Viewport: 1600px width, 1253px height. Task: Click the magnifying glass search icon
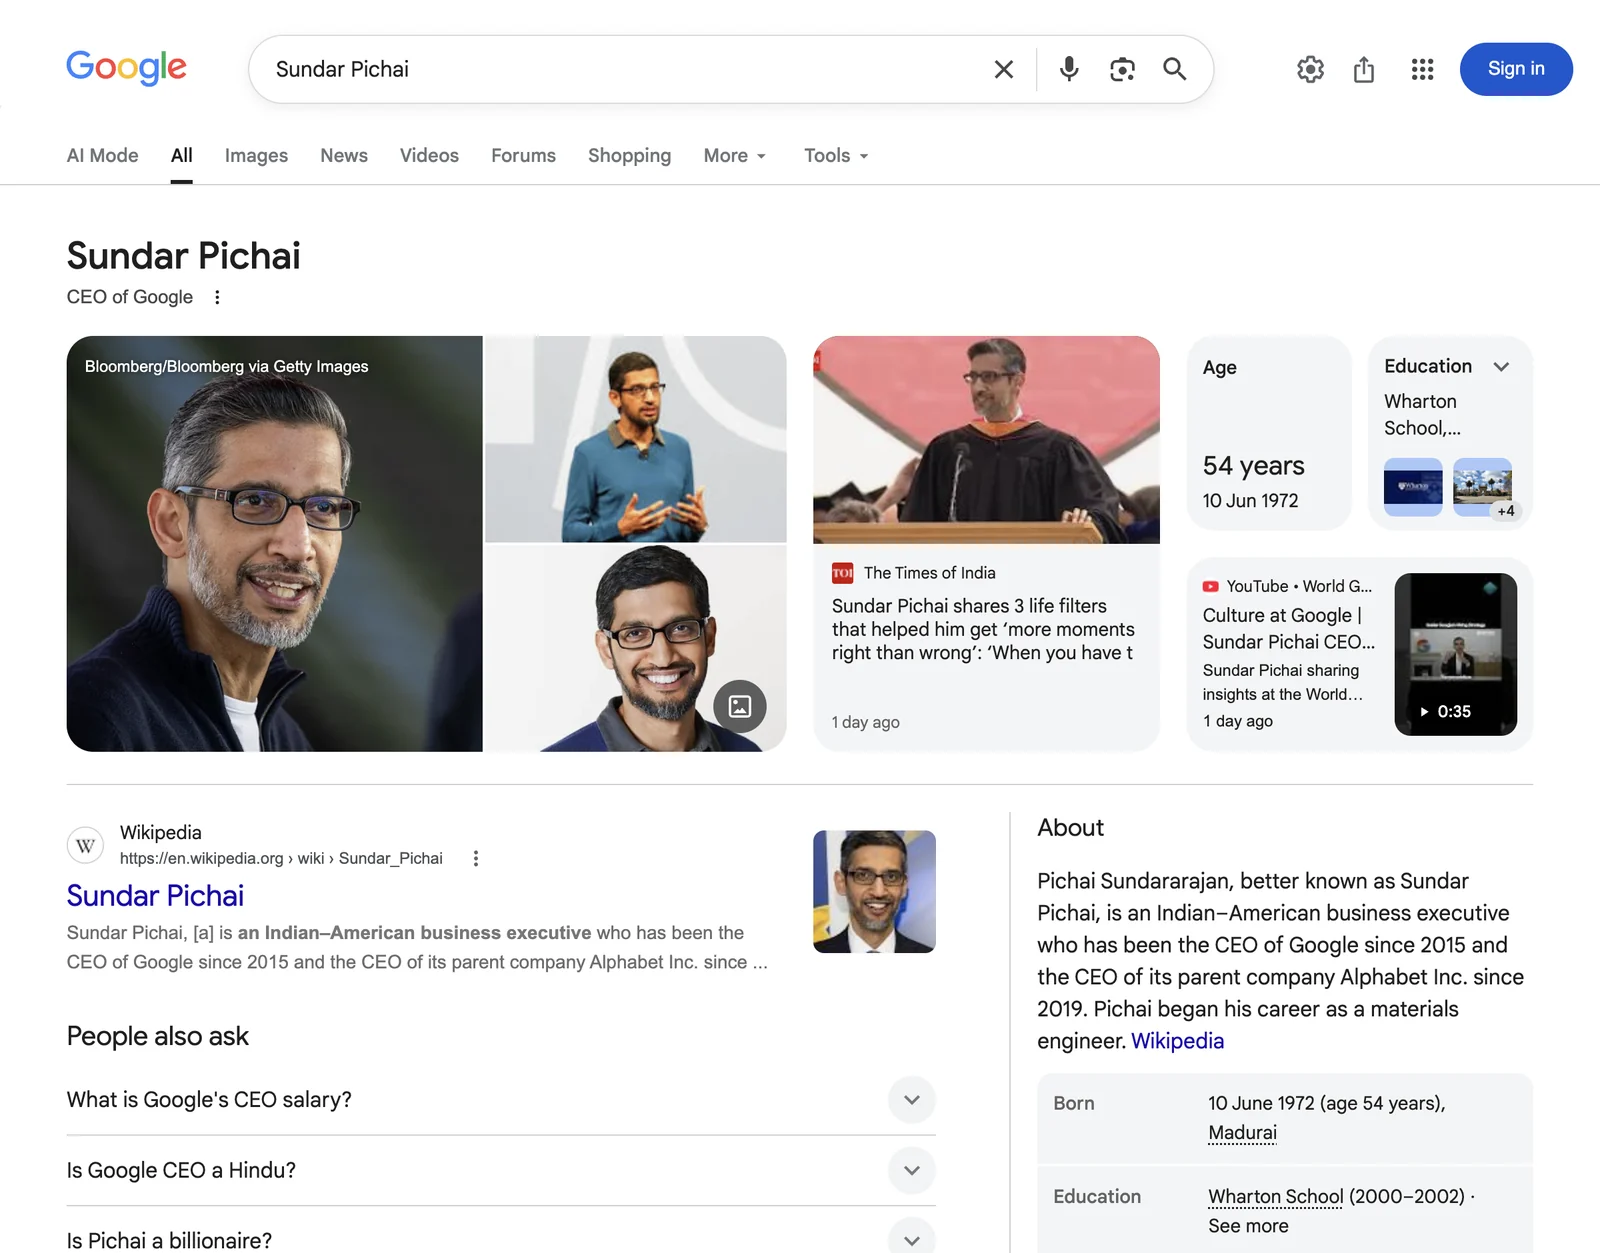pos(1175,69)
